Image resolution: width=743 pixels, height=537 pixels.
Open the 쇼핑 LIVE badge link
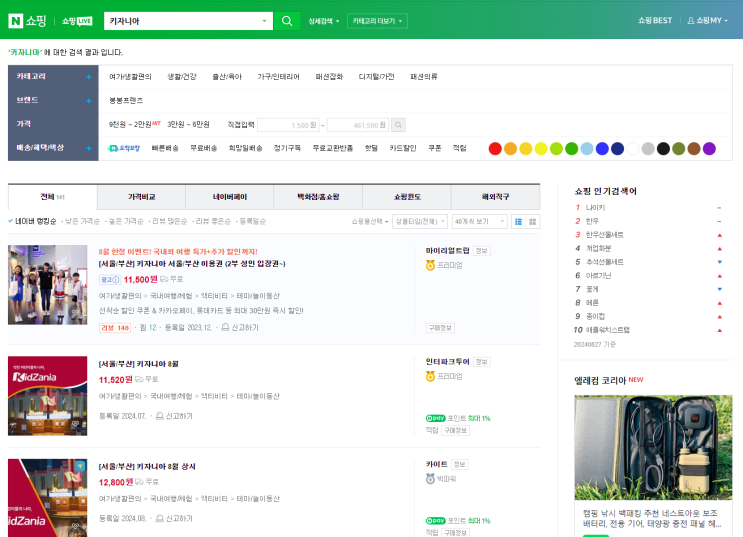tap(77, 21)
